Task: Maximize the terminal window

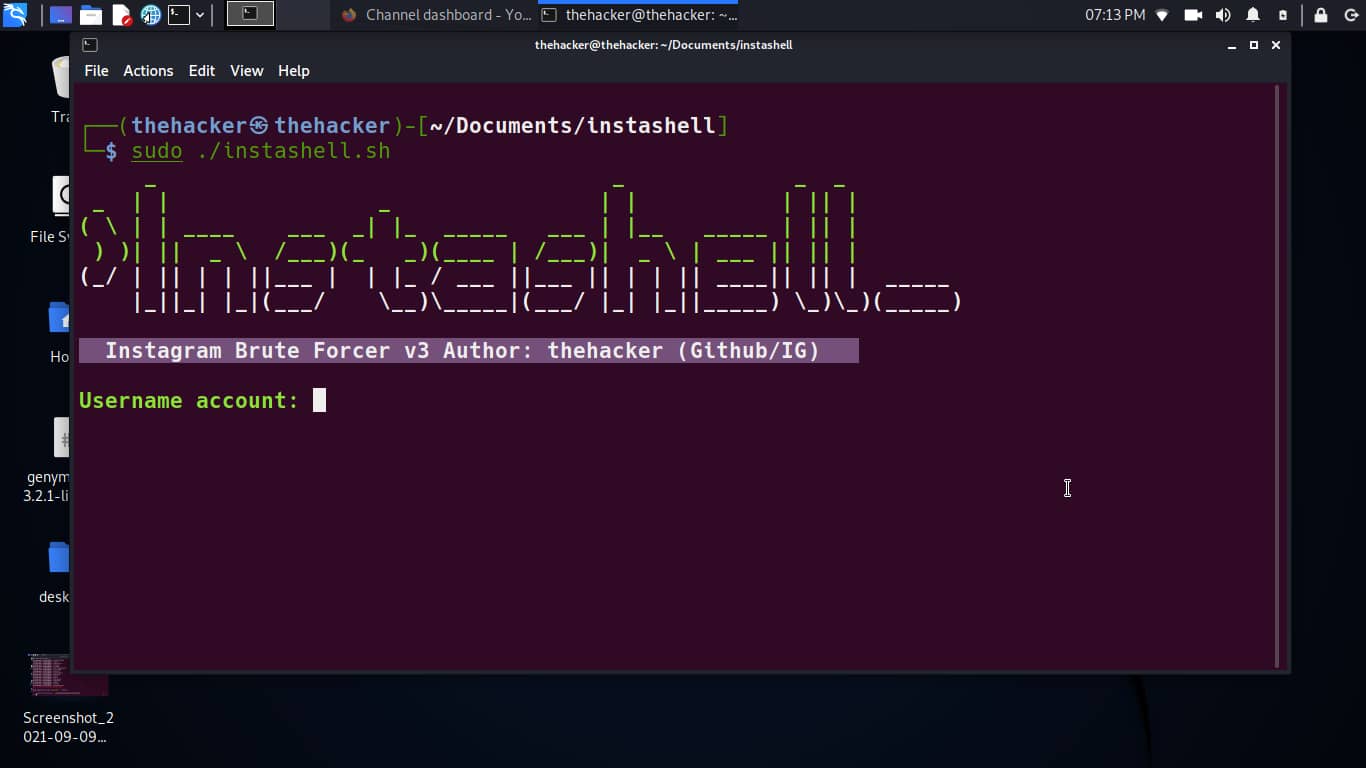Action: point(1254,45)
